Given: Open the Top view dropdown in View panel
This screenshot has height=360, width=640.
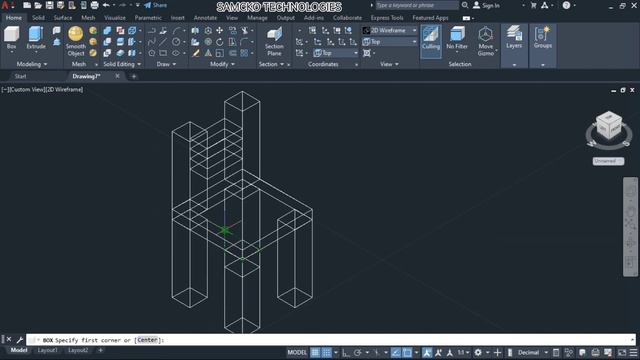Looking at the screenshot, I should pos(390,42).
